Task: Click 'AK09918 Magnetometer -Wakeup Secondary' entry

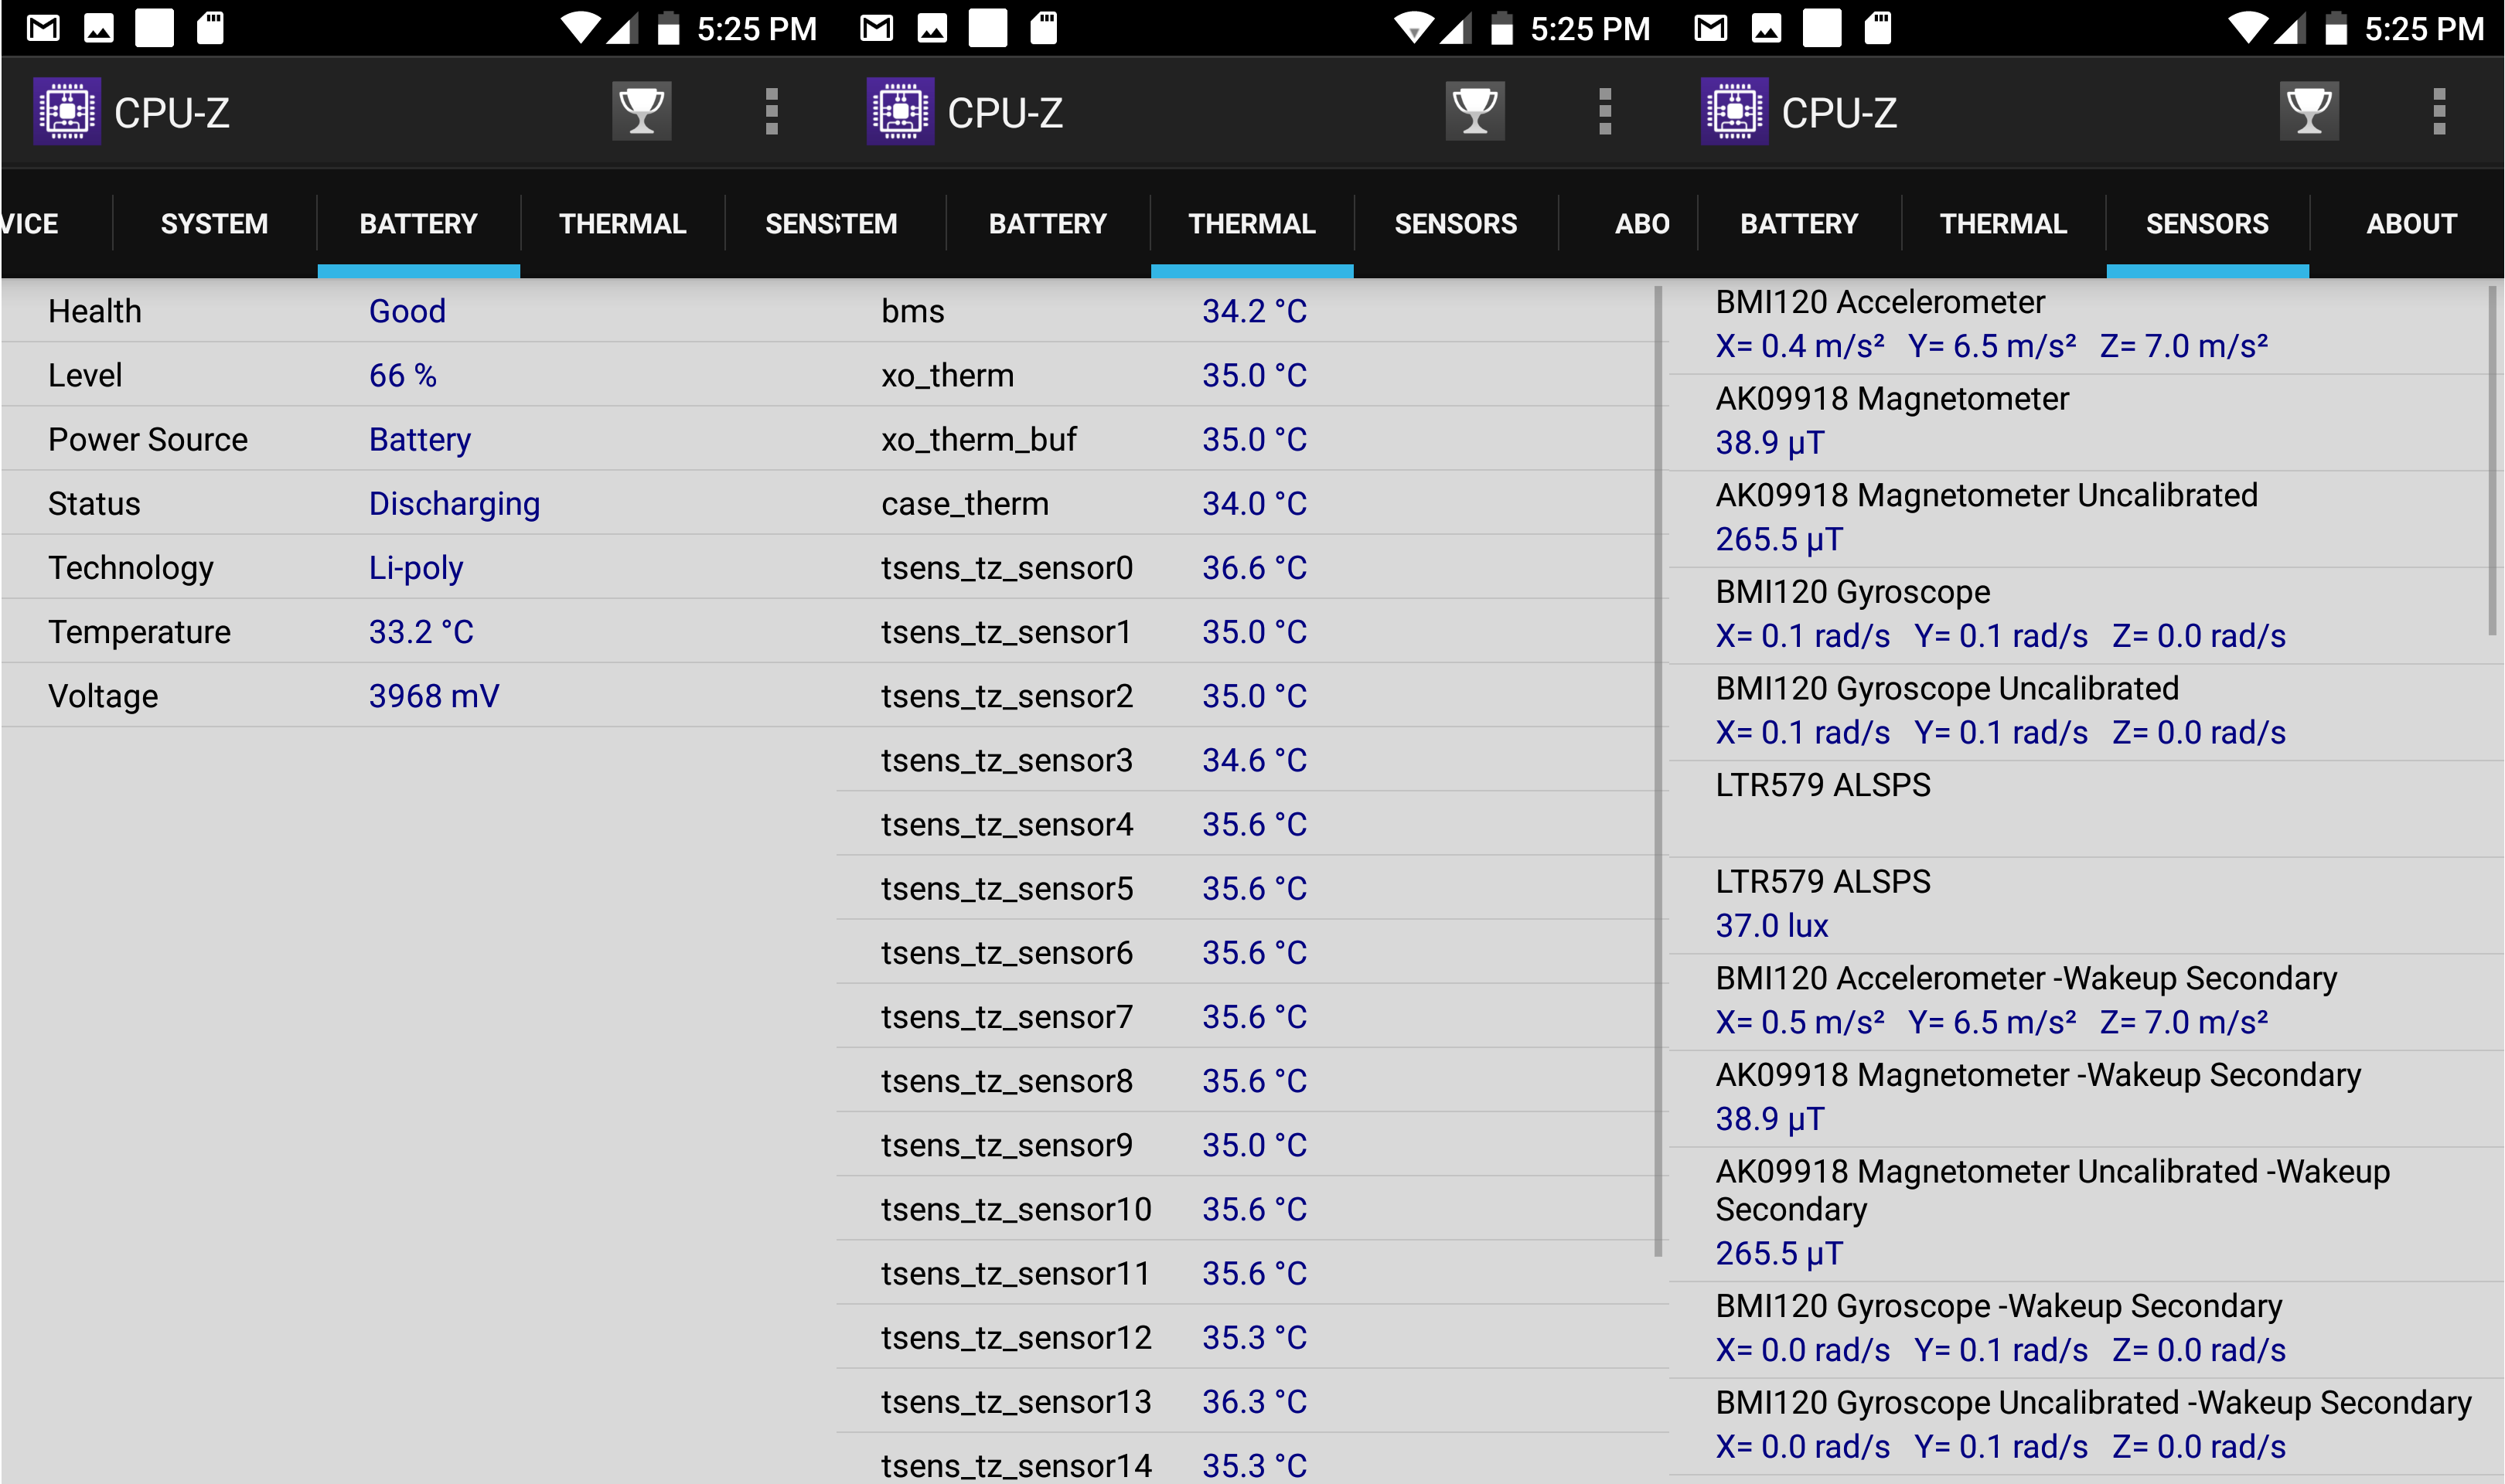Action: click(2086, 1097)
